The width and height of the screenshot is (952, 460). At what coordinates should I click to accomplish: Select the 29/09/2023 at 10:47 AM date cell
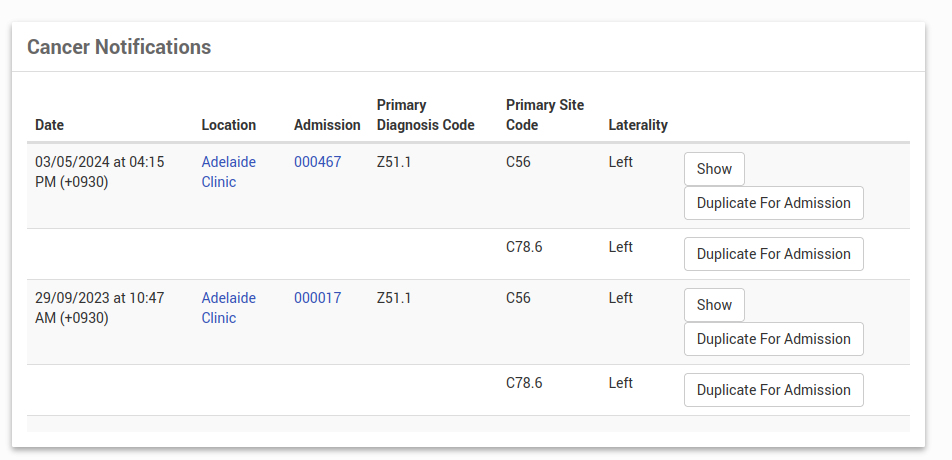pyautogui.click(x=99, y=308)
